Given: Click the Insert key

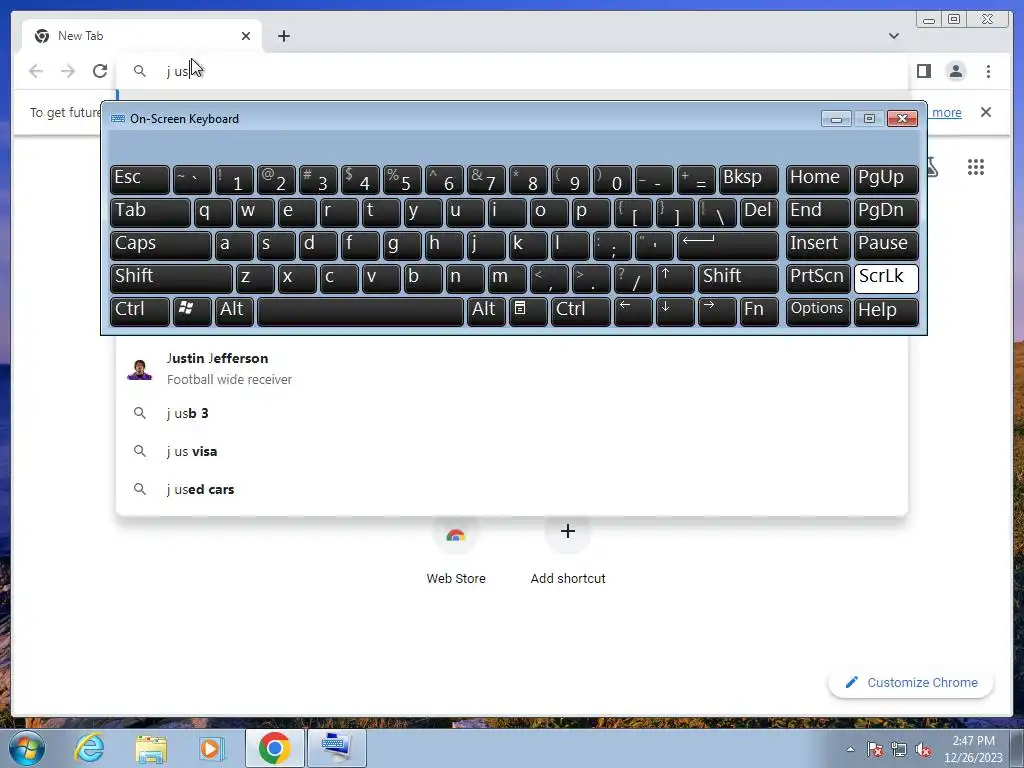Looking at the screenshot, I should (x=818, y=245).
